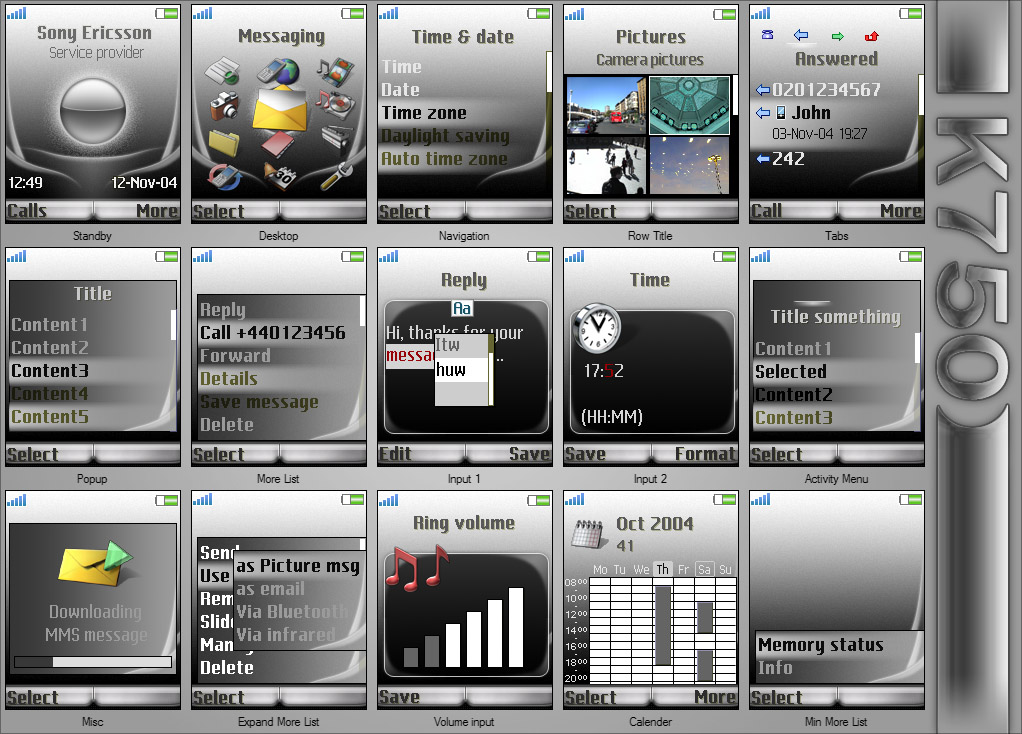Click the mobile phone icon beside John
The image size is (1022, 734).
(781, 113)
